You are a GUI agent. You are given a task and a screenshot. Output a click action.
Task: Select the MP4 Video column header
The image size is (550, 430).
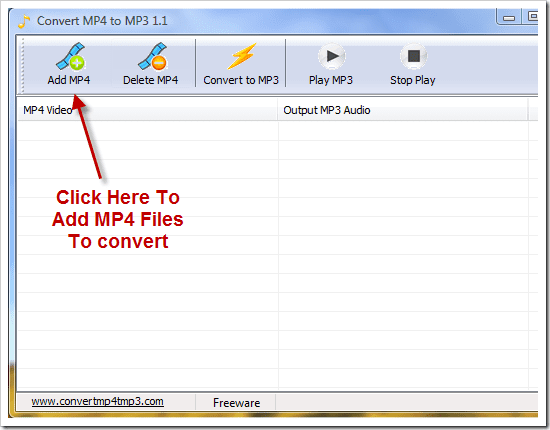(x=147, y=110)
